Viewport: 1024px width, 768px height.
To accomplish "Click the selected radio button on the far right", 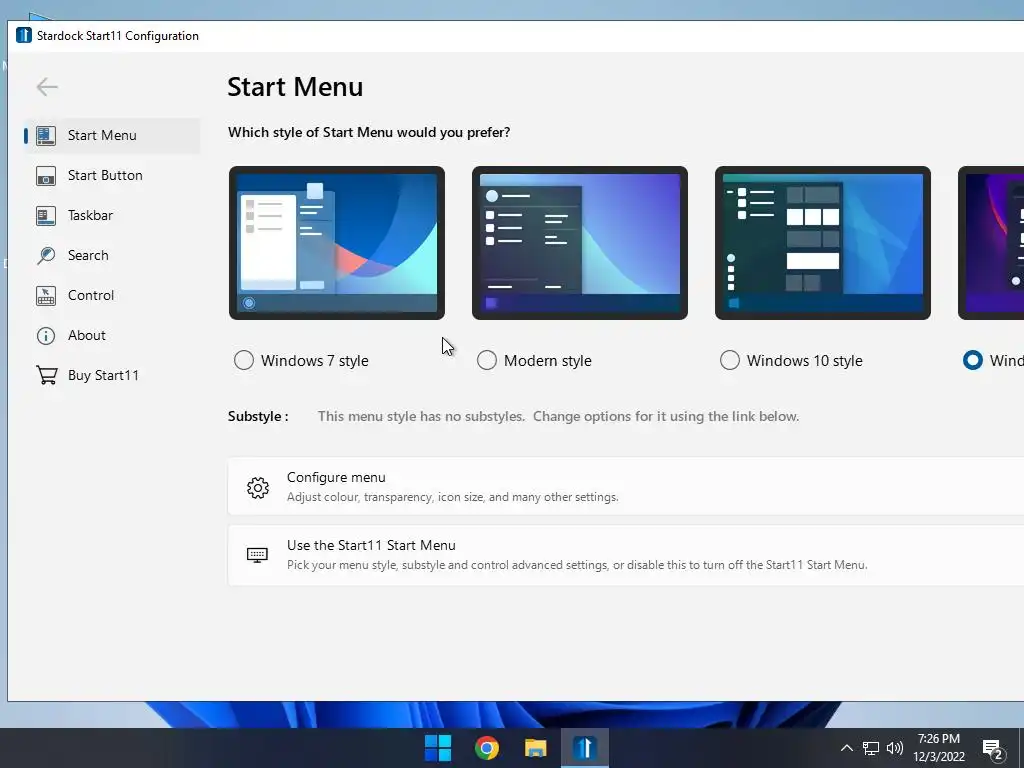I will (972, 360).
